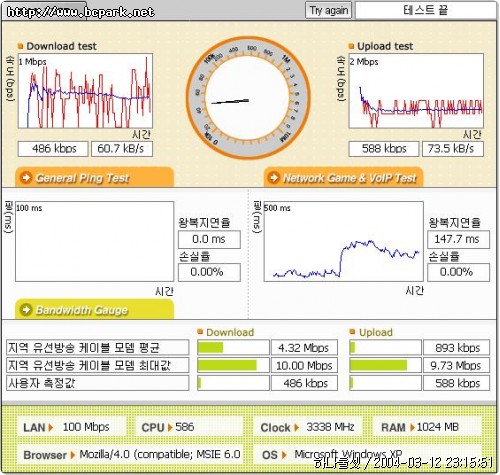Image resolution: width=500 pixels, height=475 pixels.
Task: Select the 60.7 kB/s download value
Action: coord(122,149)
